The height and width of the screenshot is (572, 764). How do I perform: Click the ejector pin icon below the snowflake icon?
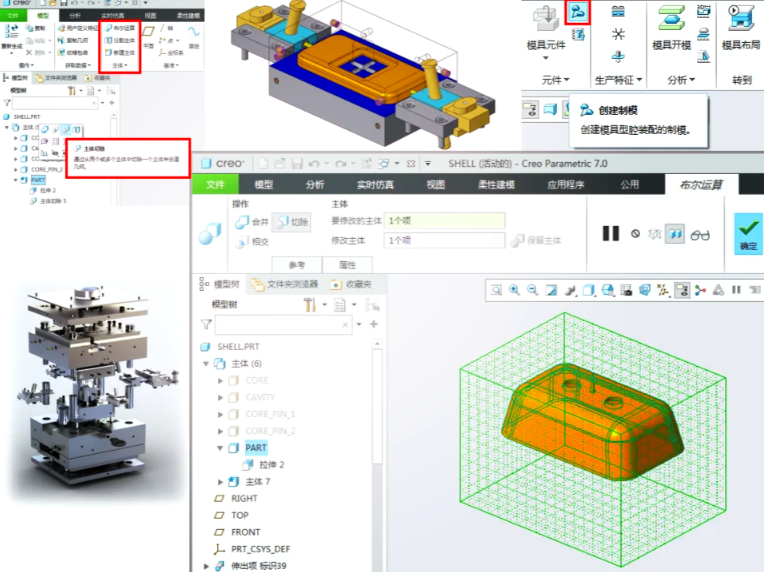[618, 57]
